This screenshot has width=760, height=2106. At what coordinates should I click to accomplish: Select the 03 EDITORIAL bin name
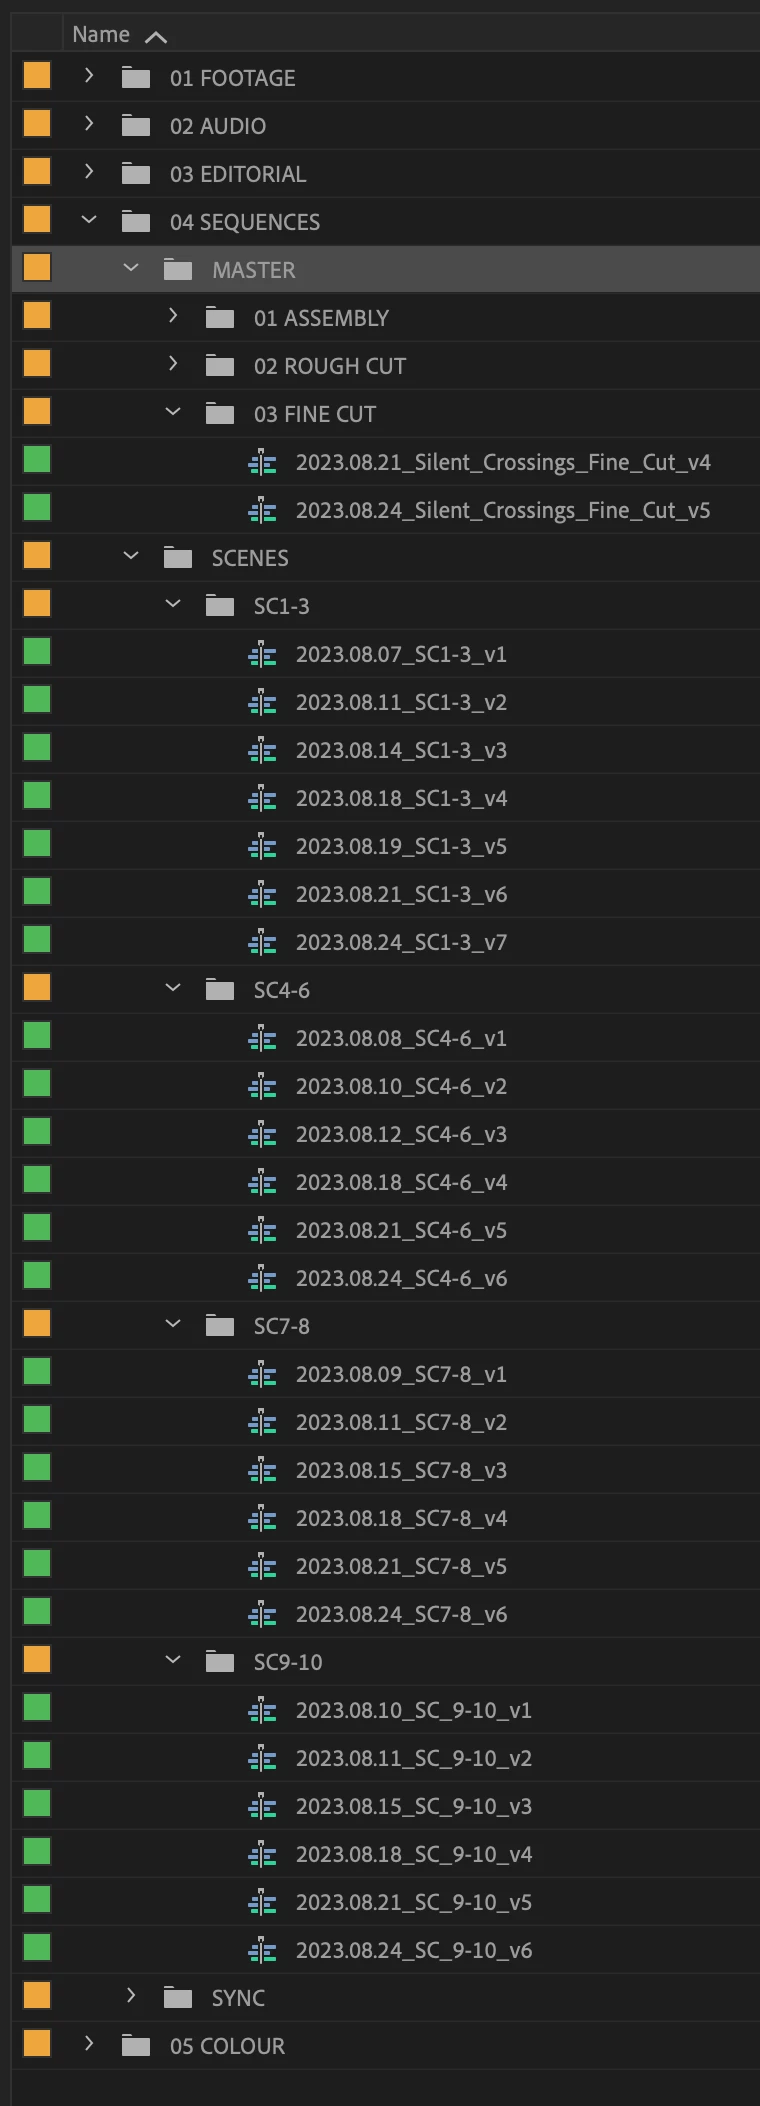tap(238, 175)
